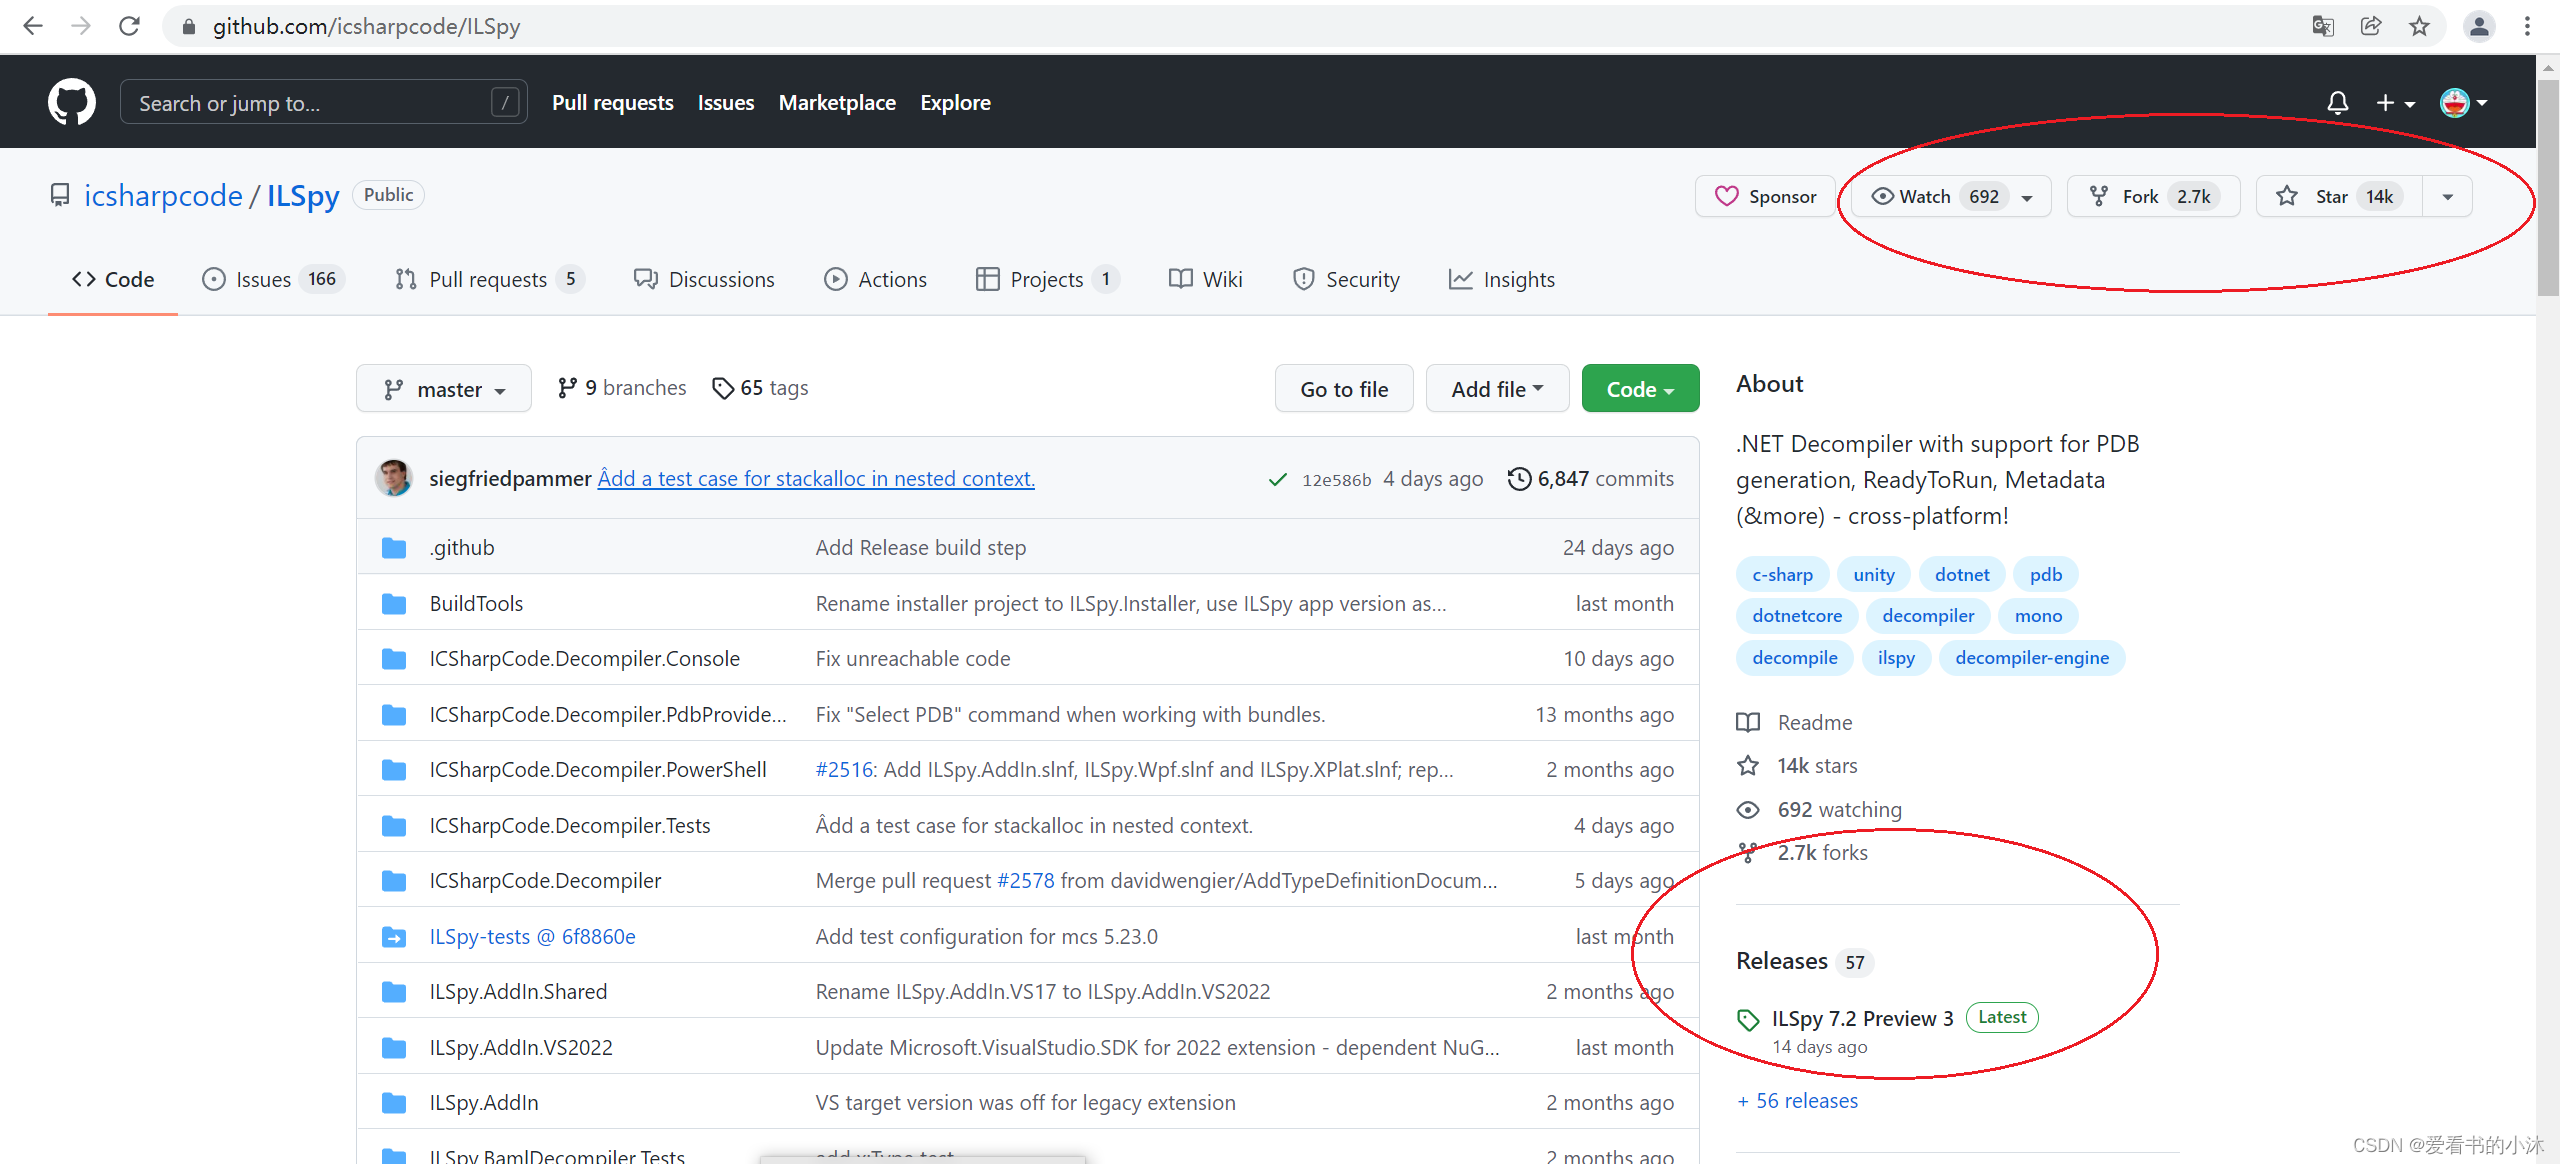
Task: Open the icsharpcode owner link
Action: (x=163, y=195)
